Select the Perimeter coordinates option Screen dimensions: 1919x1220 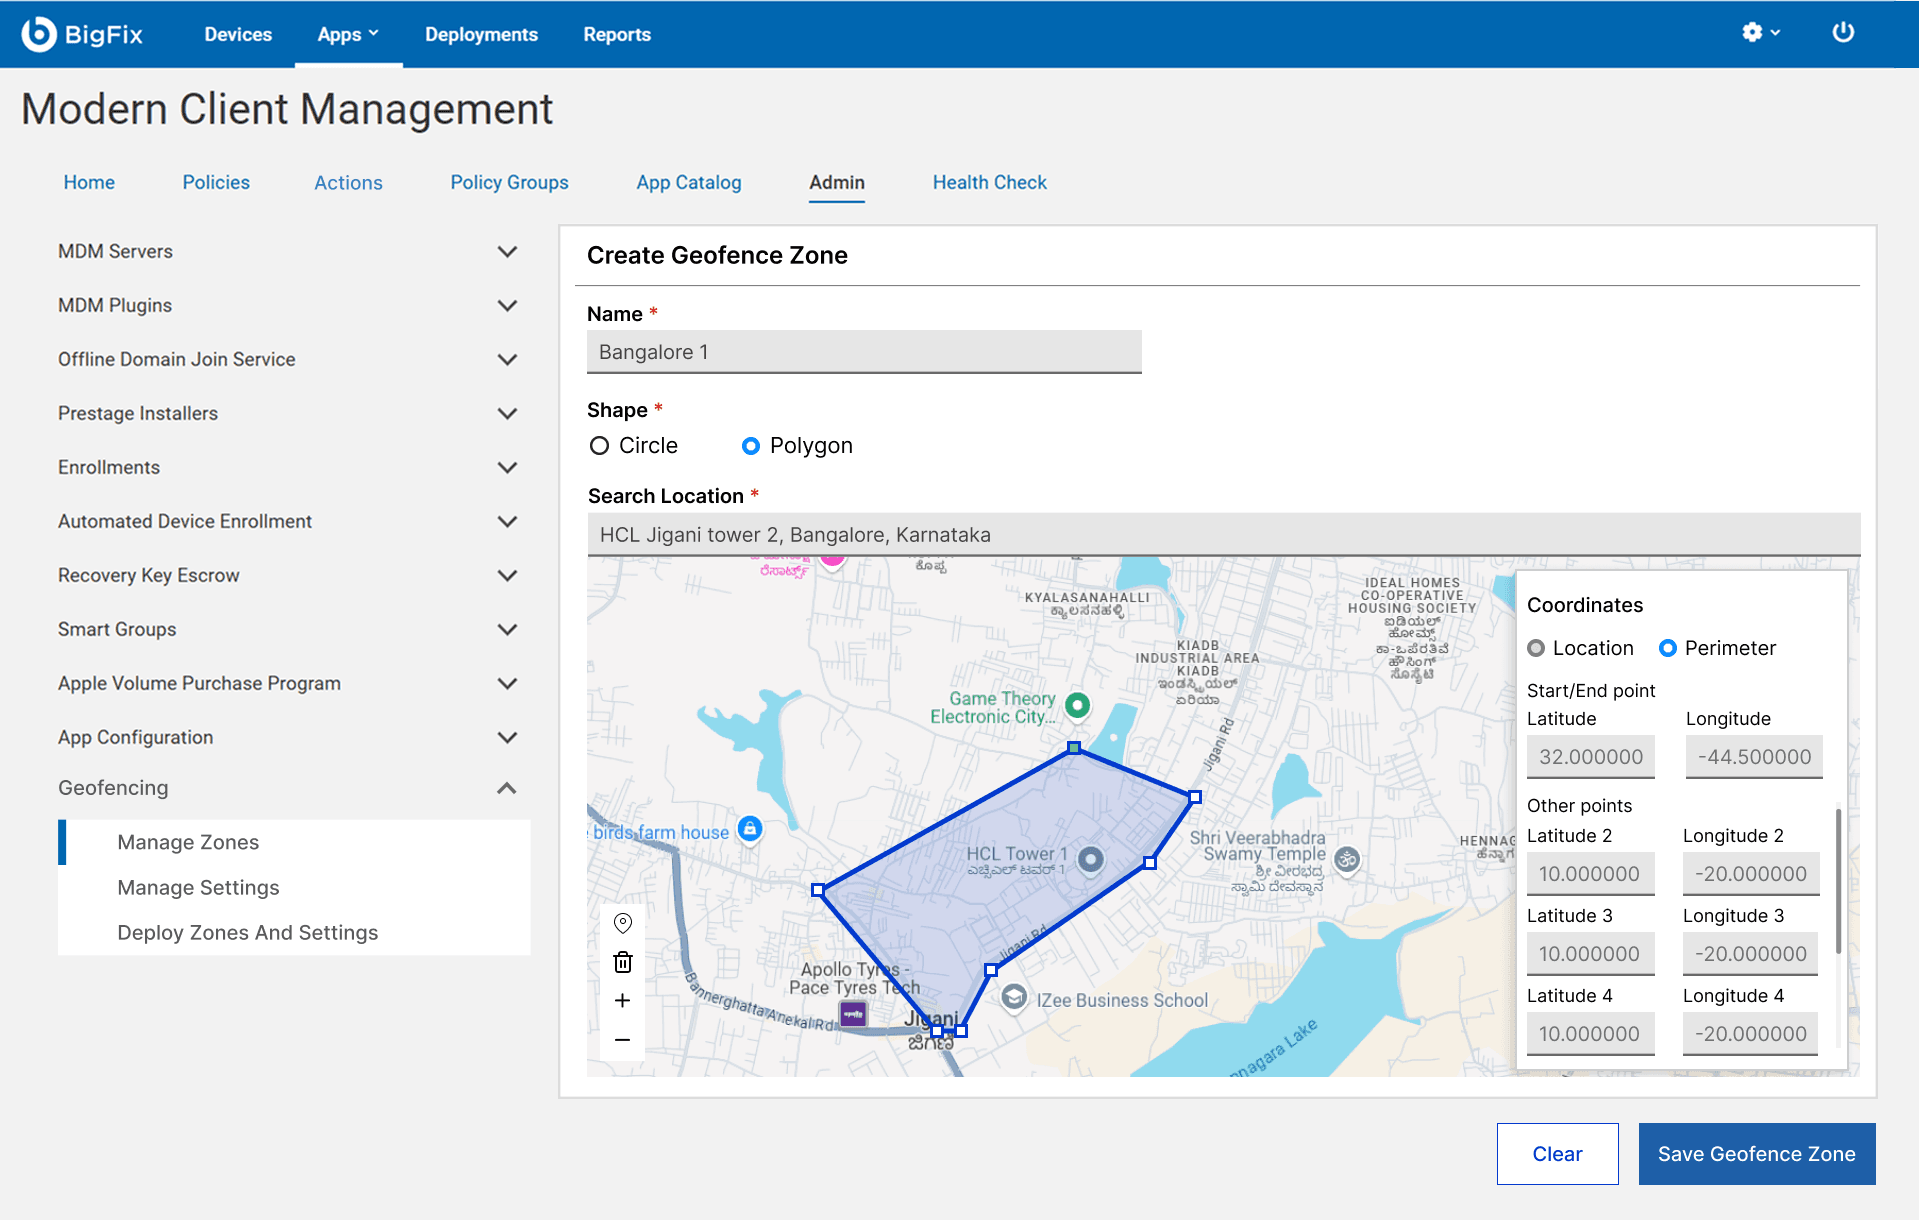tap(1668, 648)
